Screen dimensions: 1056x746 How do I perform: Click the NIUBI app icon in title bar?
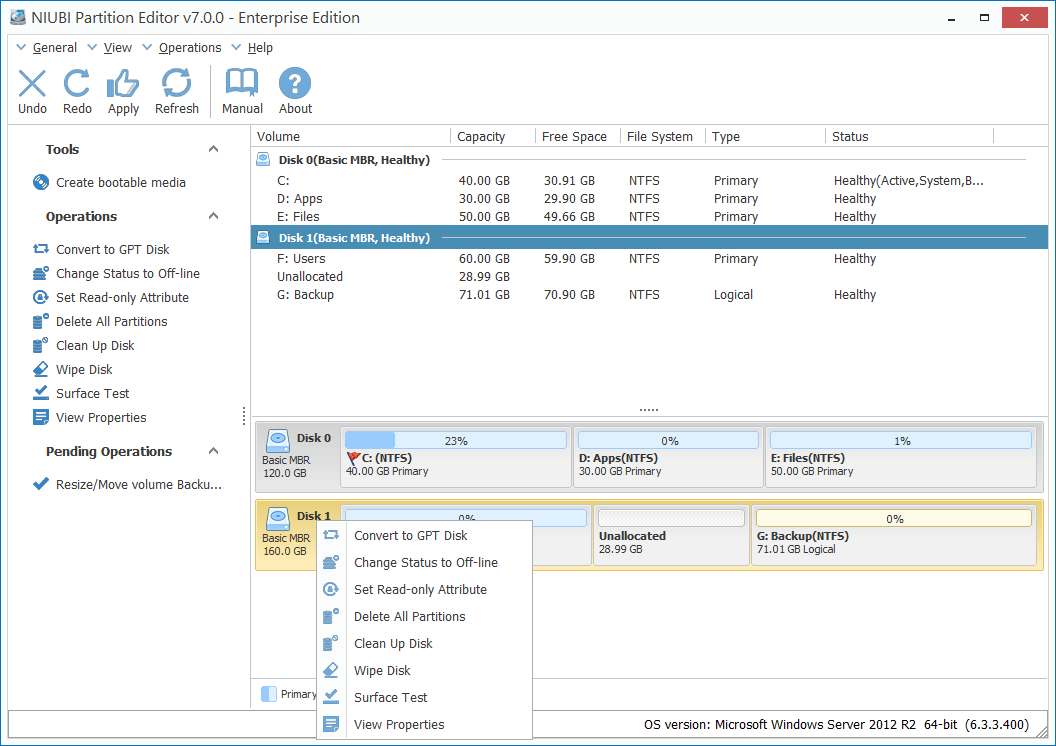pyautogui.click(x=18, y=18)
